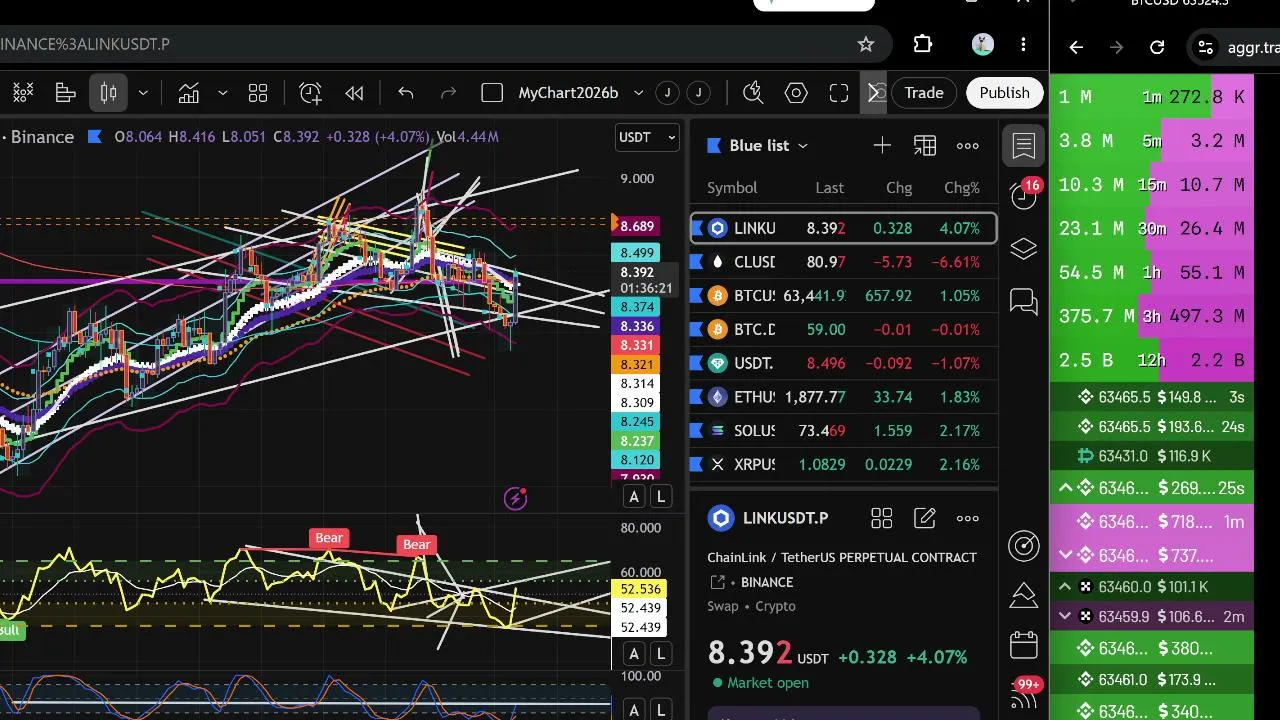
Task: Toggle the highlighted panel button left of Trade
Action: [874, 93]
